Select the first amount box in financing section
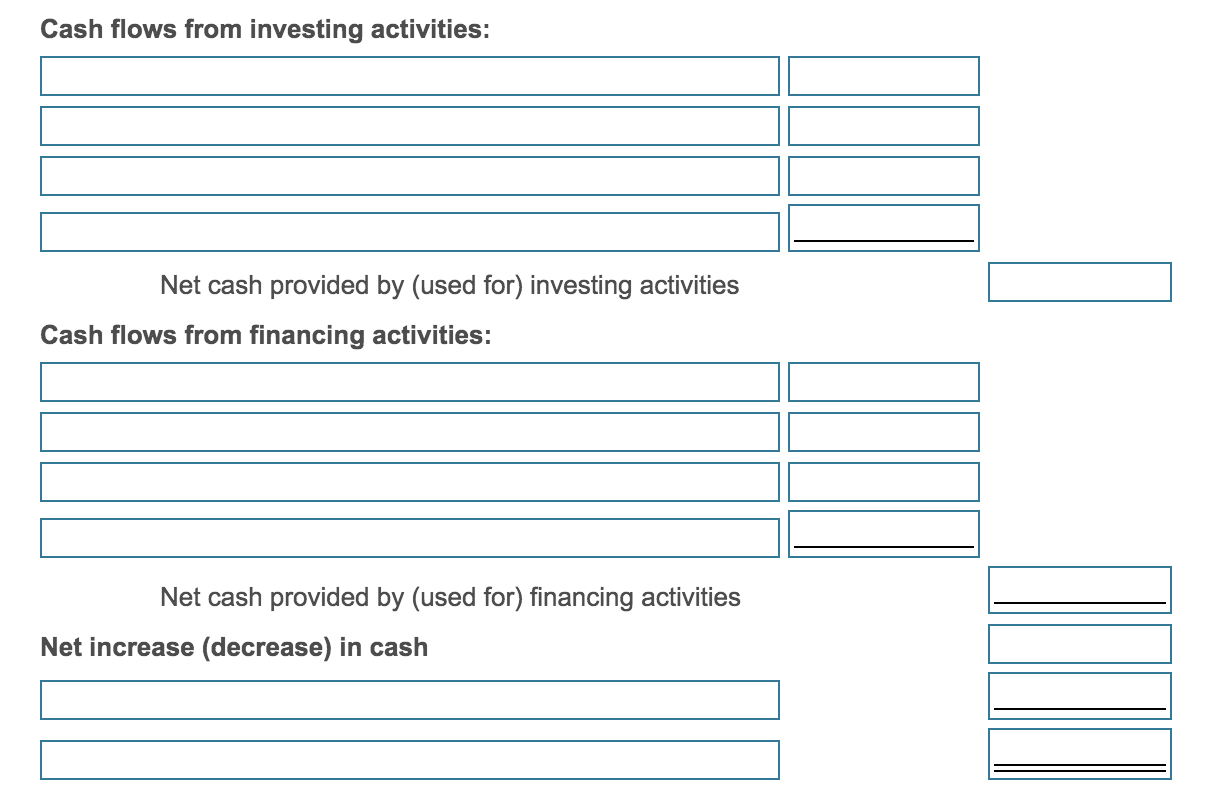The height and width of the screenshot is (798, 1228). coord(884,382)
